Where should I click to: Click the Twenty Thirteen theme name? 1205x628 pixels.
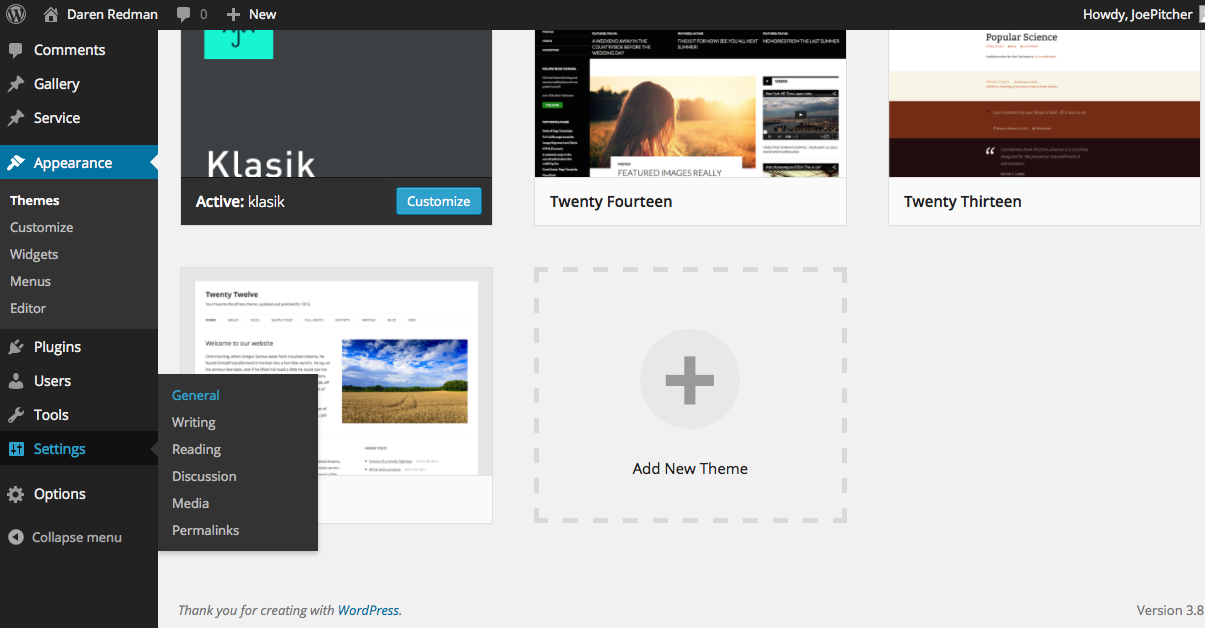pos(963,201)
